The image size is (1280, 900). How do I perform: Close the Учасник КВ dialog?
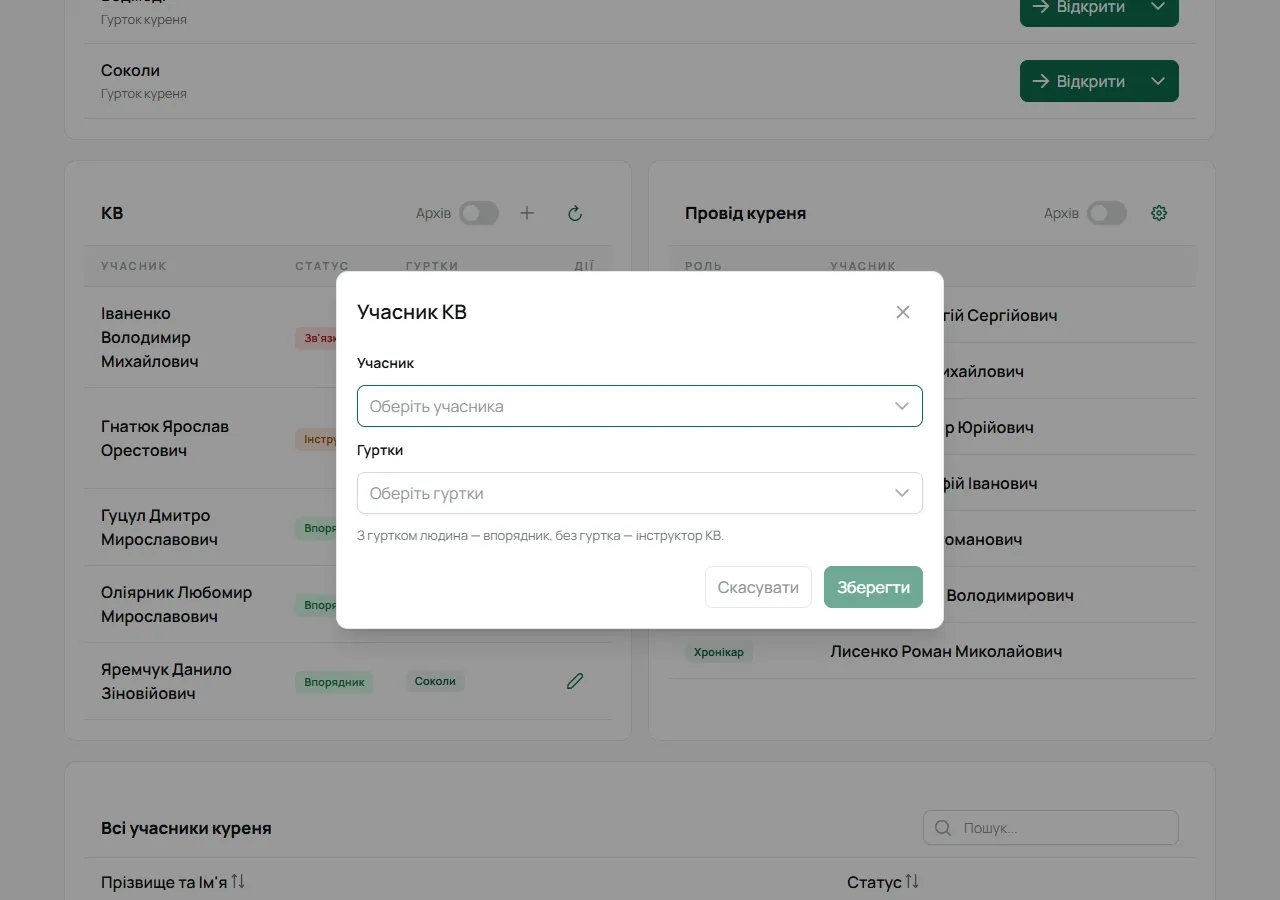[x=903, y=312]
